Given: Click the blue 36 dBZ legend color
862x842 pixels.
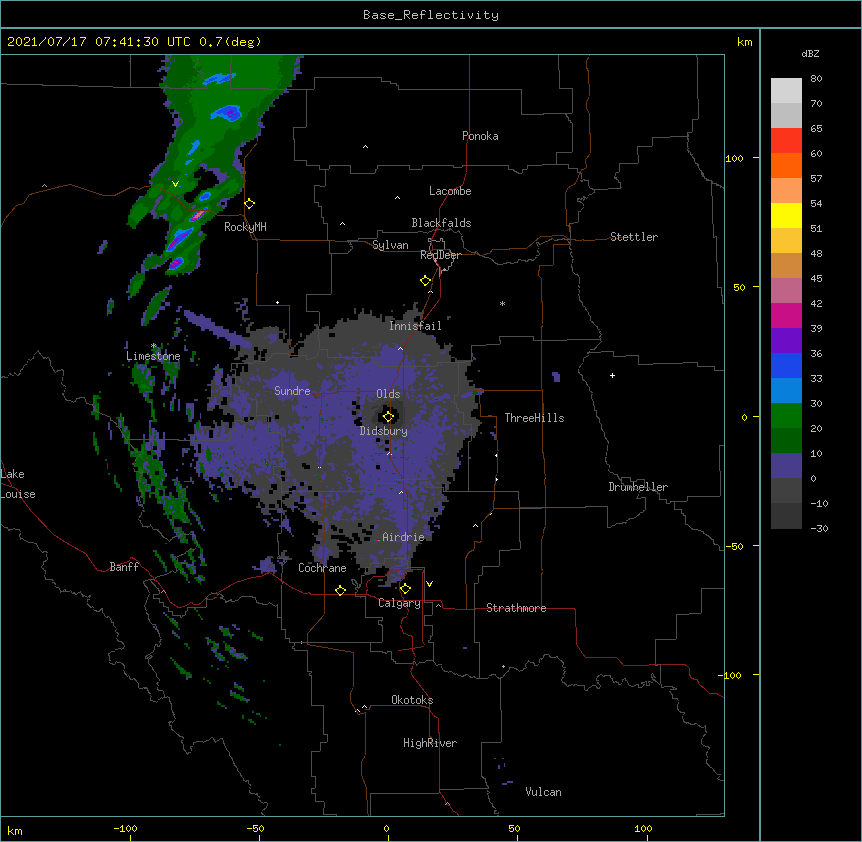Looking at the screenshot, I should pos(786,365).
